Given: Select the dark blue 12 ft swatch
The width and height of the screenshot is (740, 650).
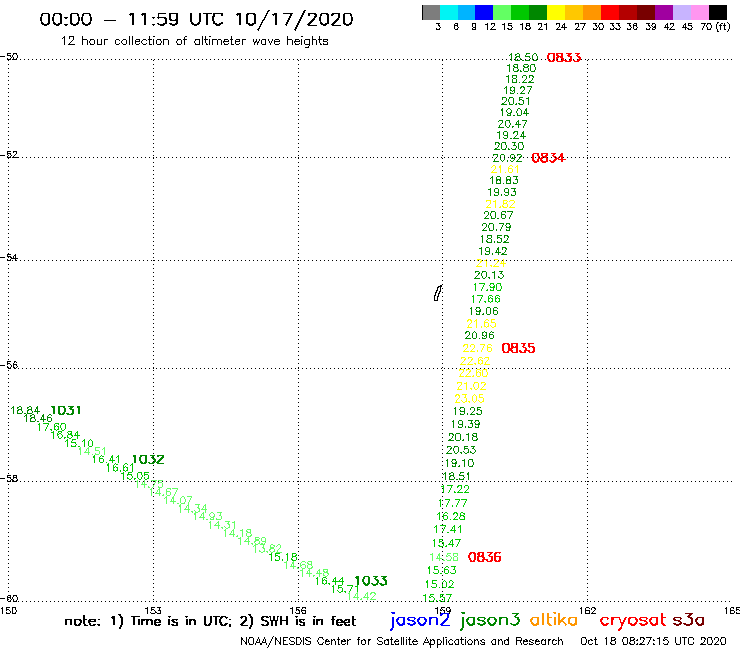Looking at the screenshot, I should pos(484,12).
